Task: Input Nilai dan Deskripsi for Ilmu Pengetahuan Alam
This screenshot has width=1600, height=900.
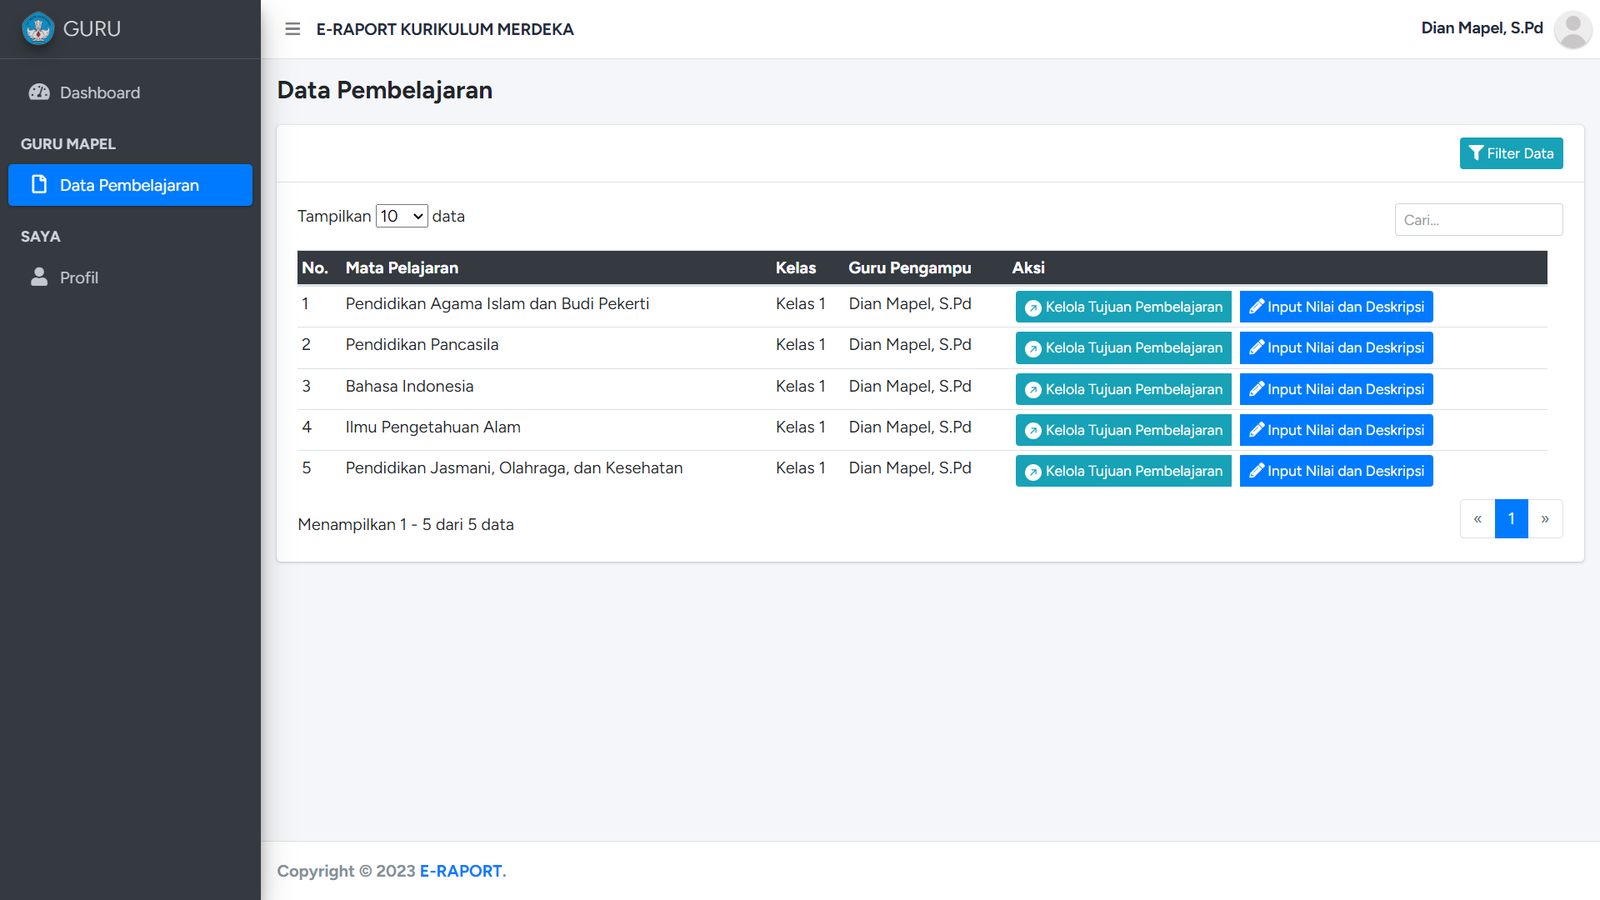Action: click(1336, 430)
